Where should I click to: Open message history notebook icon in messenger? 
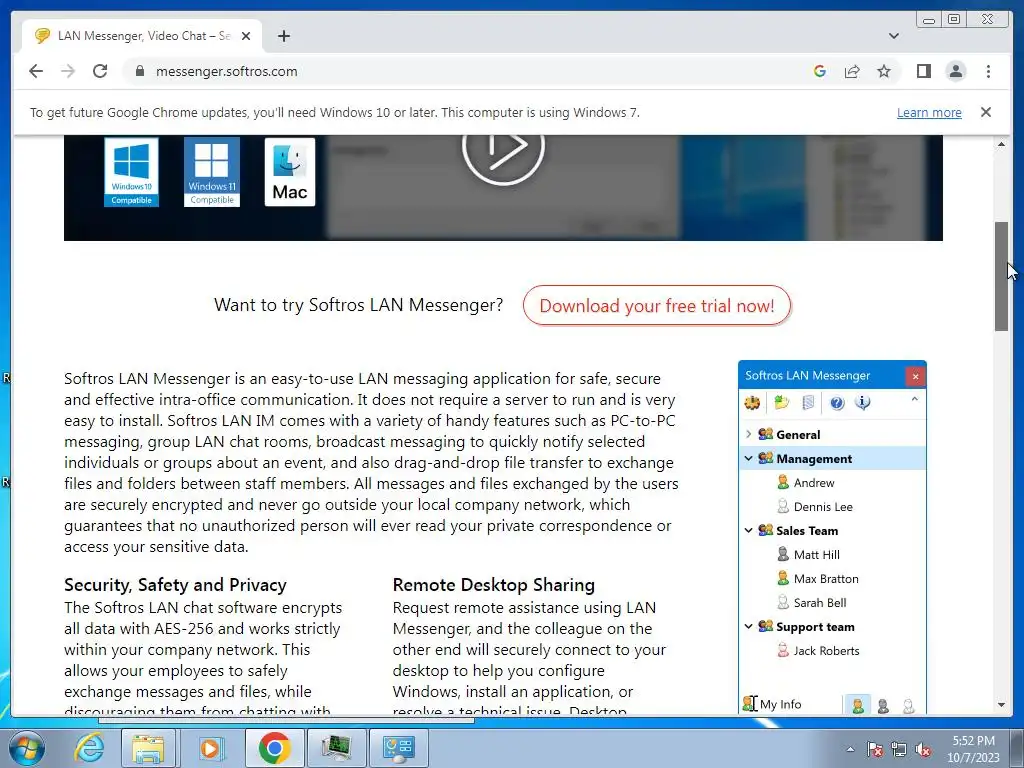pos(808,402)
